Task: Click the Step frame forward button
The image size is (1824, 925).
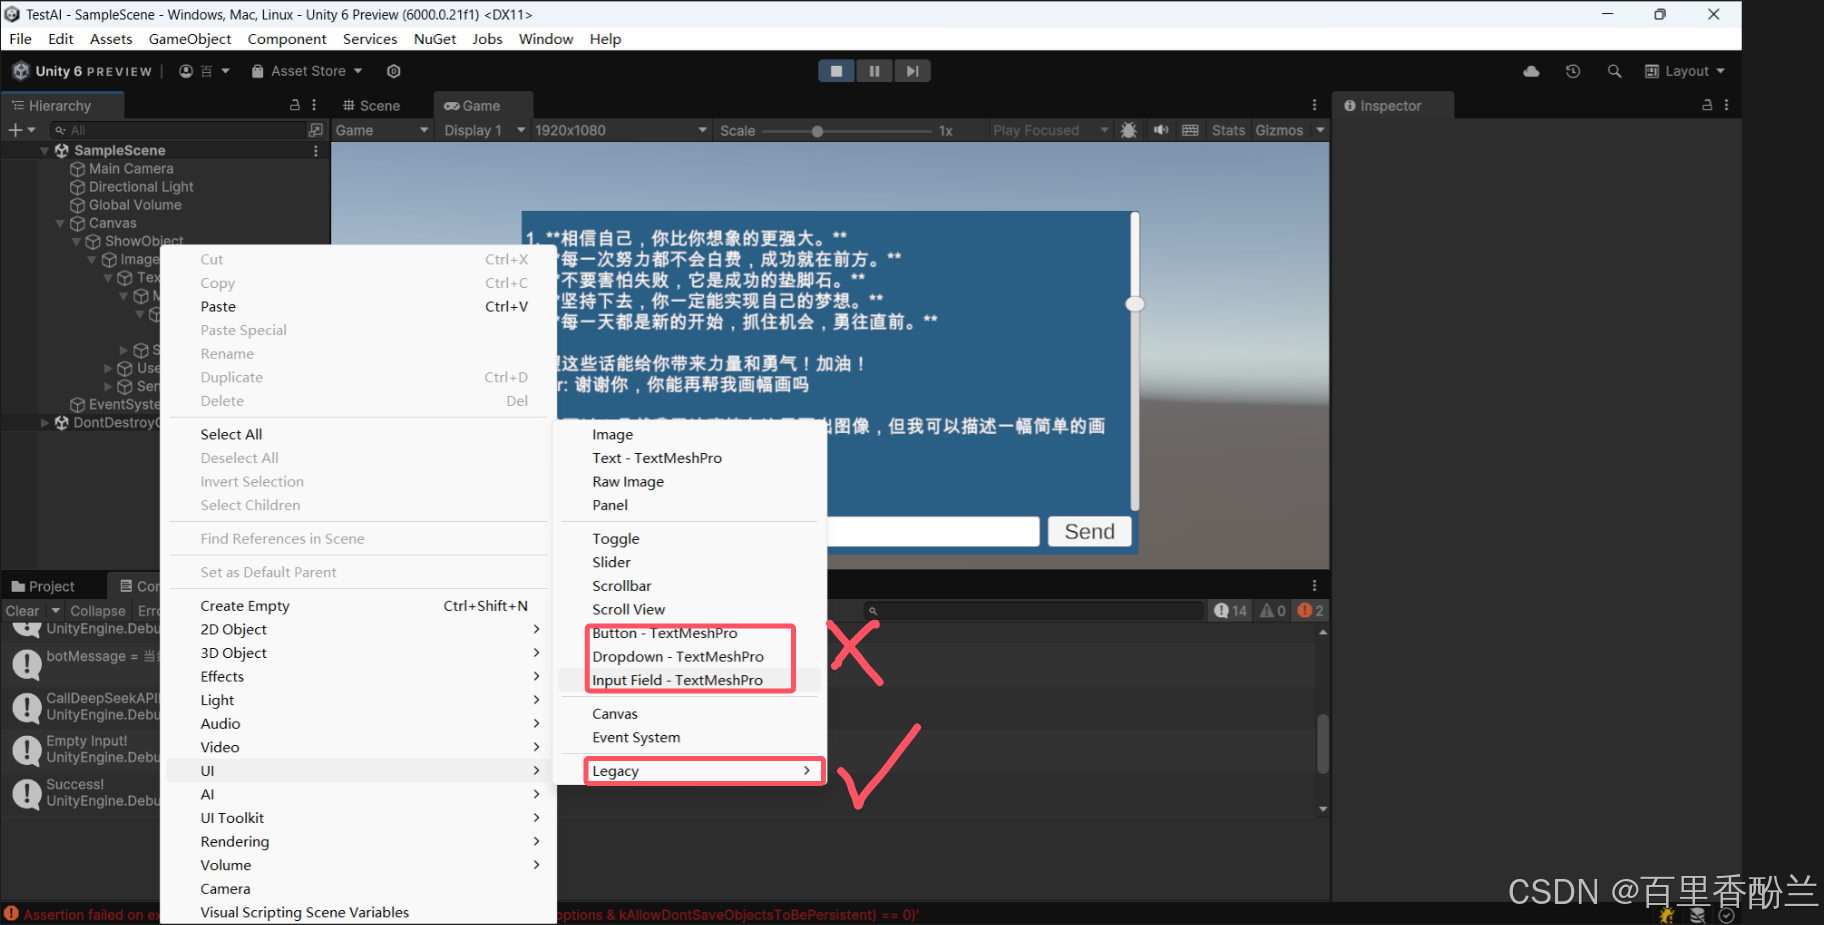Action: (912, 71)
